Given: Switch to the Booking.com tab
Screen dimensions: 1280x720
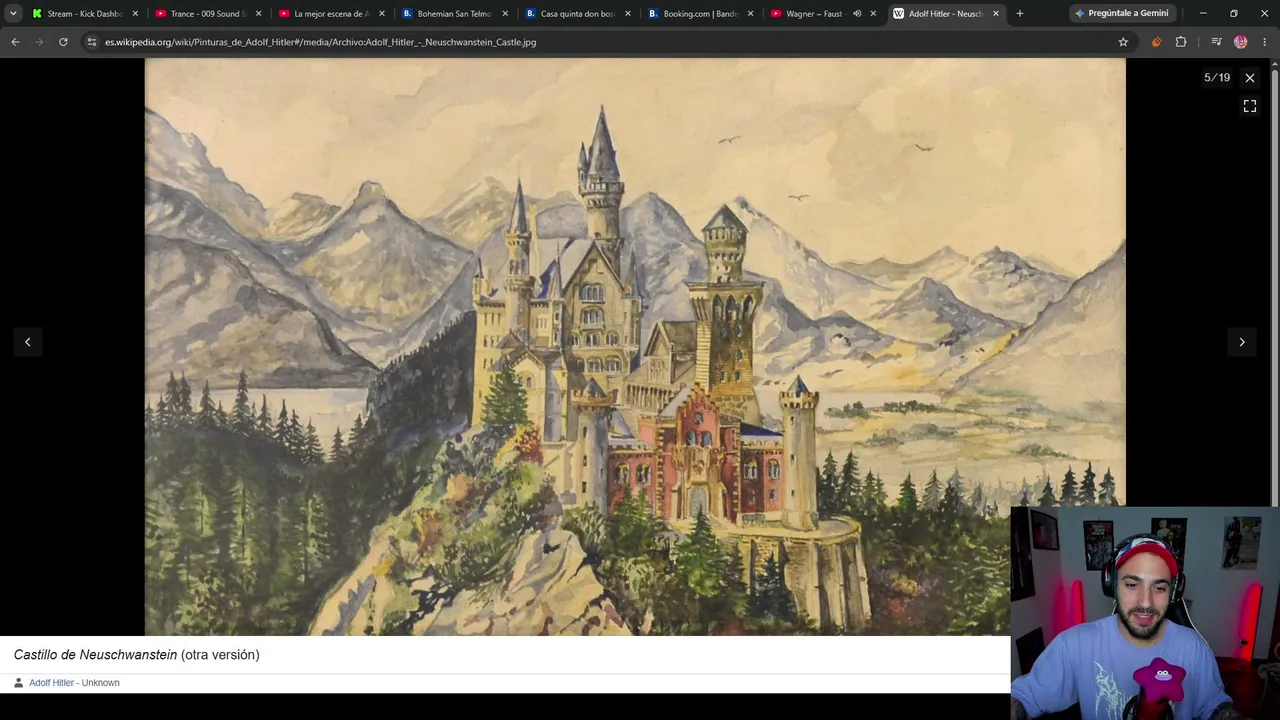Looking at the screenshot, I should (x=700, y=13).
